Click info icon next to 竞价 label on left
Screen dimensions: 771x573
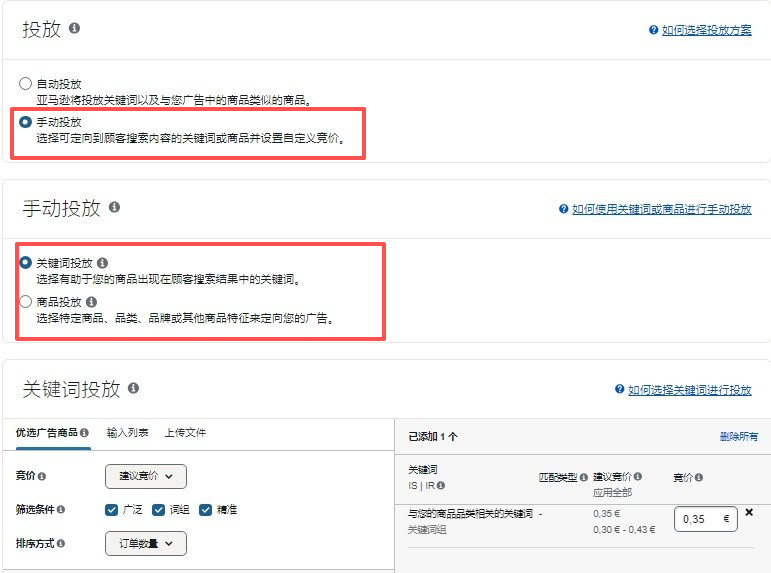coord(42,476)
